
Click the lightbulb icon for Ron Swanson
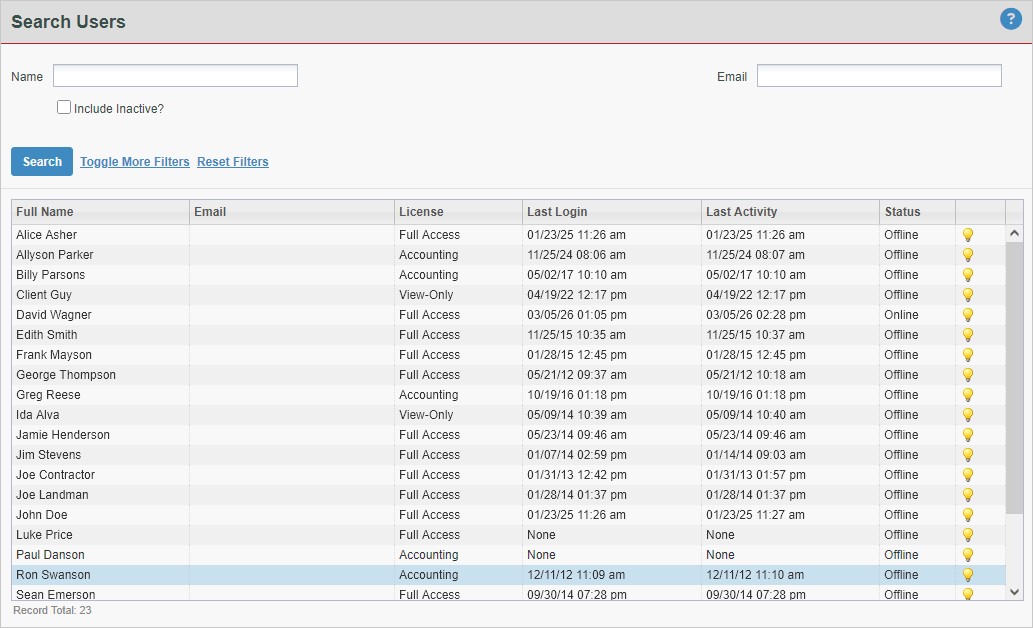(967, 575)
